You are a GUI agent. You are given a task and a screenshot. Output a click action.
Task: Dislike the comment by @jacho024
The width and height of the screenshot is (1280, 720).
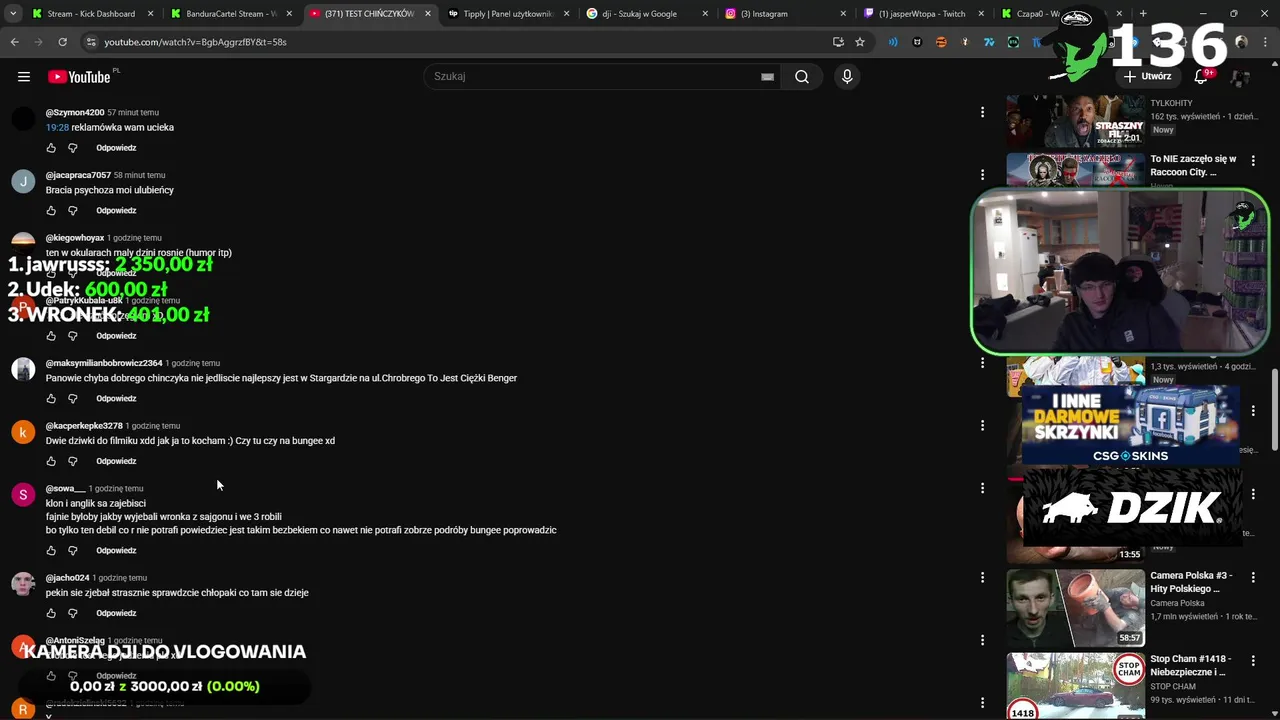click(73, 613)
